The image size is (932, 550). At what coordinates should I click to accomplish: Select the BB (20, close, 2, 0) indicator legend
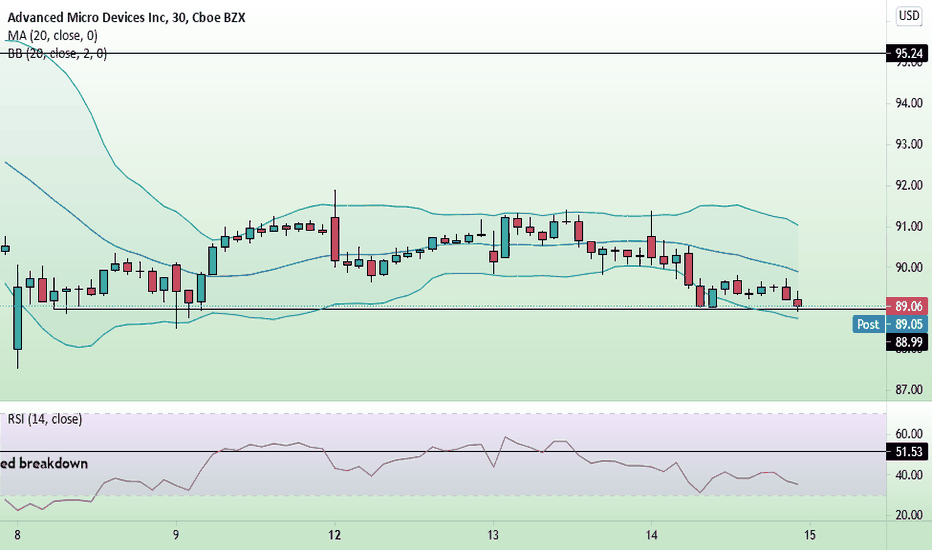(x=57, y=54)
